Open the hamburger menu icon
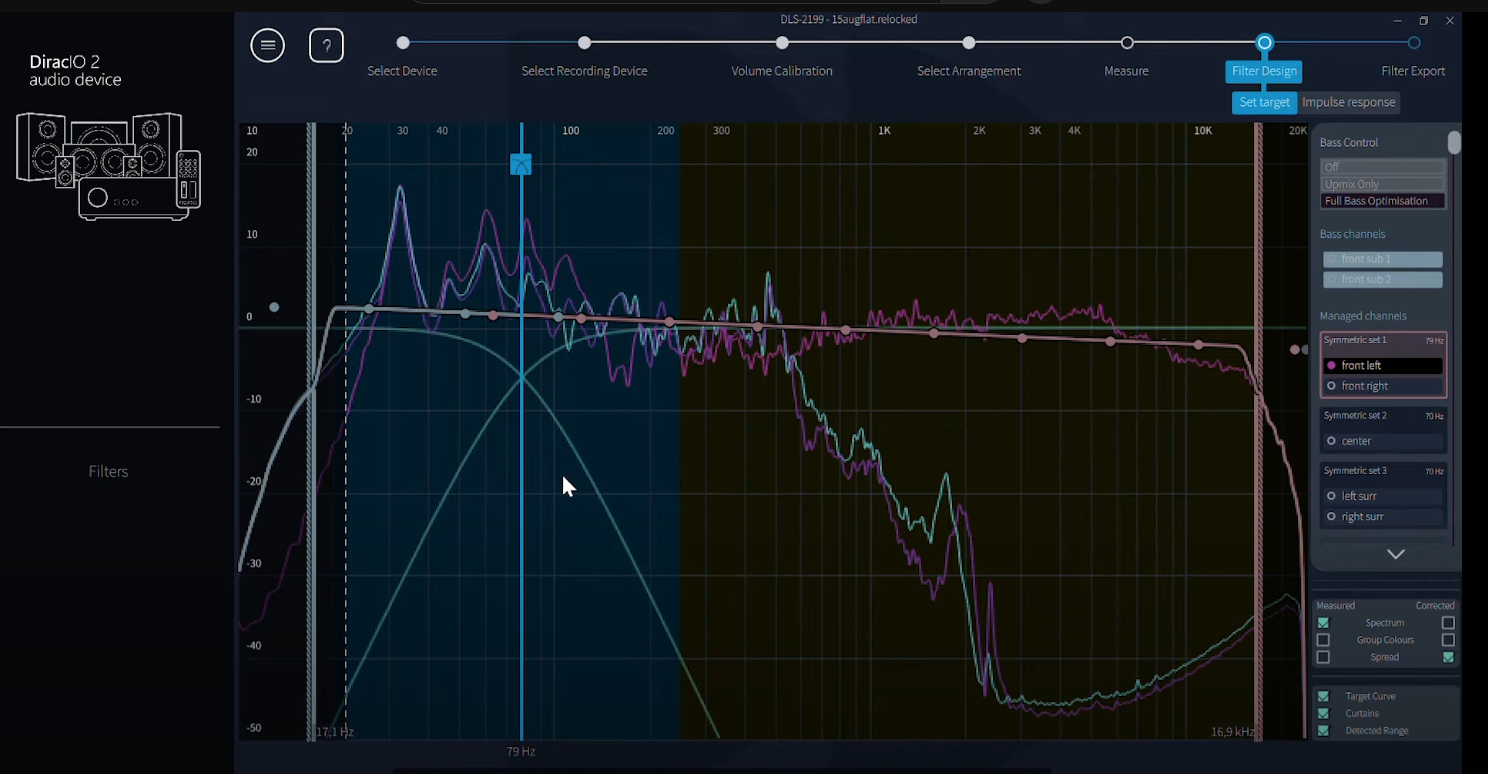 267,45
